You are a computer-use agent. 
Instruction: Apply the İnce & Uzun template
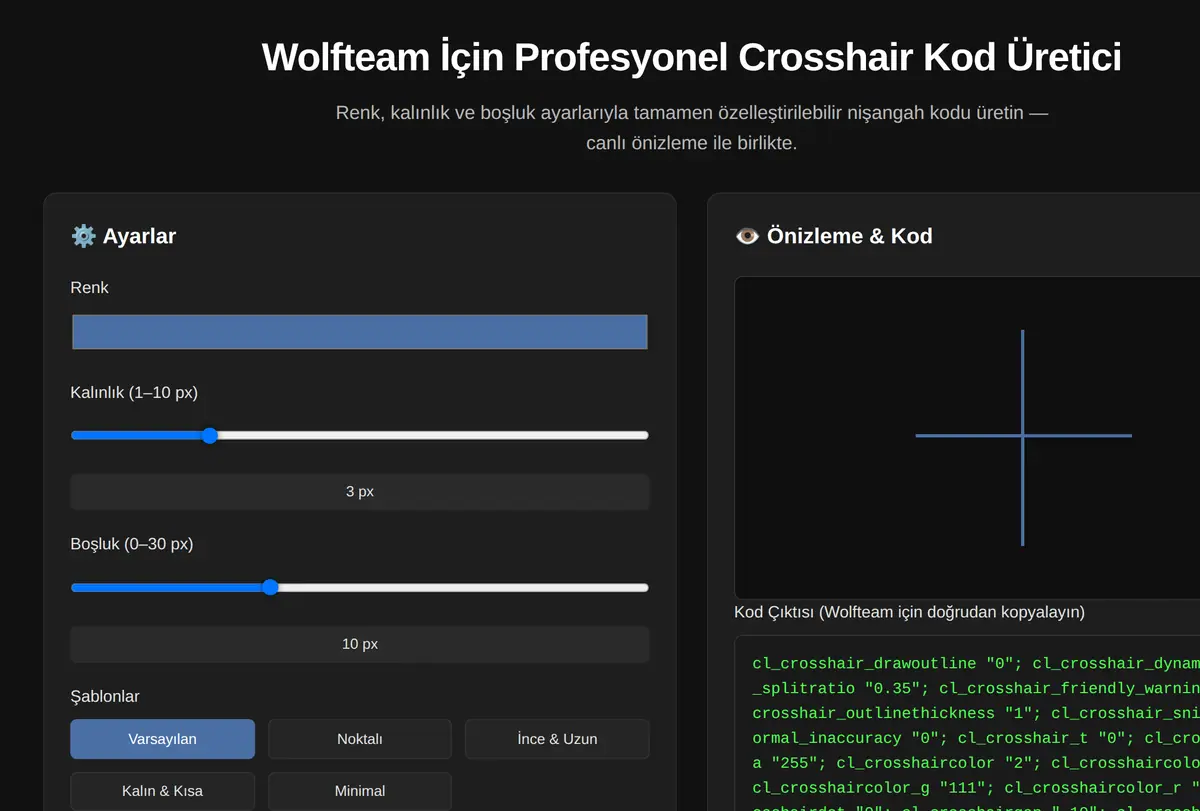pyautogui.click(x=557, y=739)
